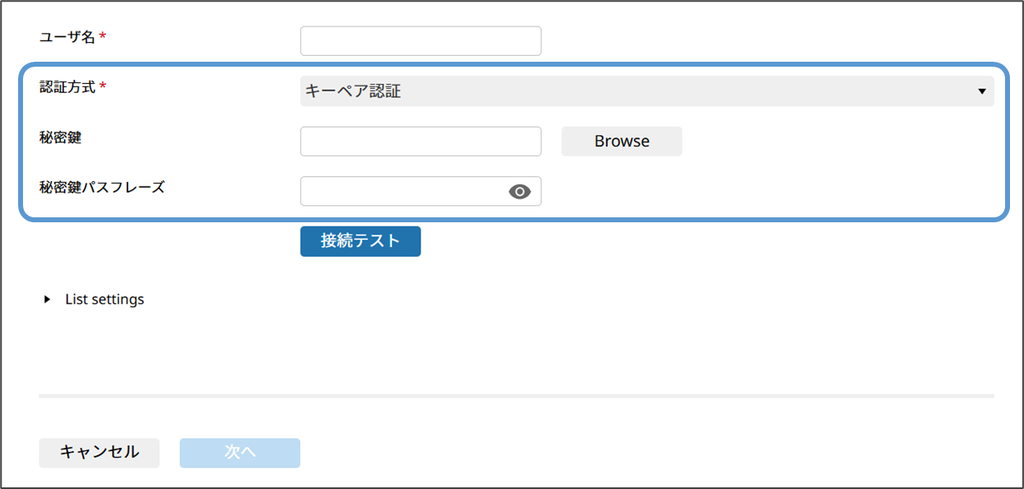Screen dimensions: 1024x489
Task: Click the arrow at the right of 認証方式 dropdown
Action: (982, 92)
